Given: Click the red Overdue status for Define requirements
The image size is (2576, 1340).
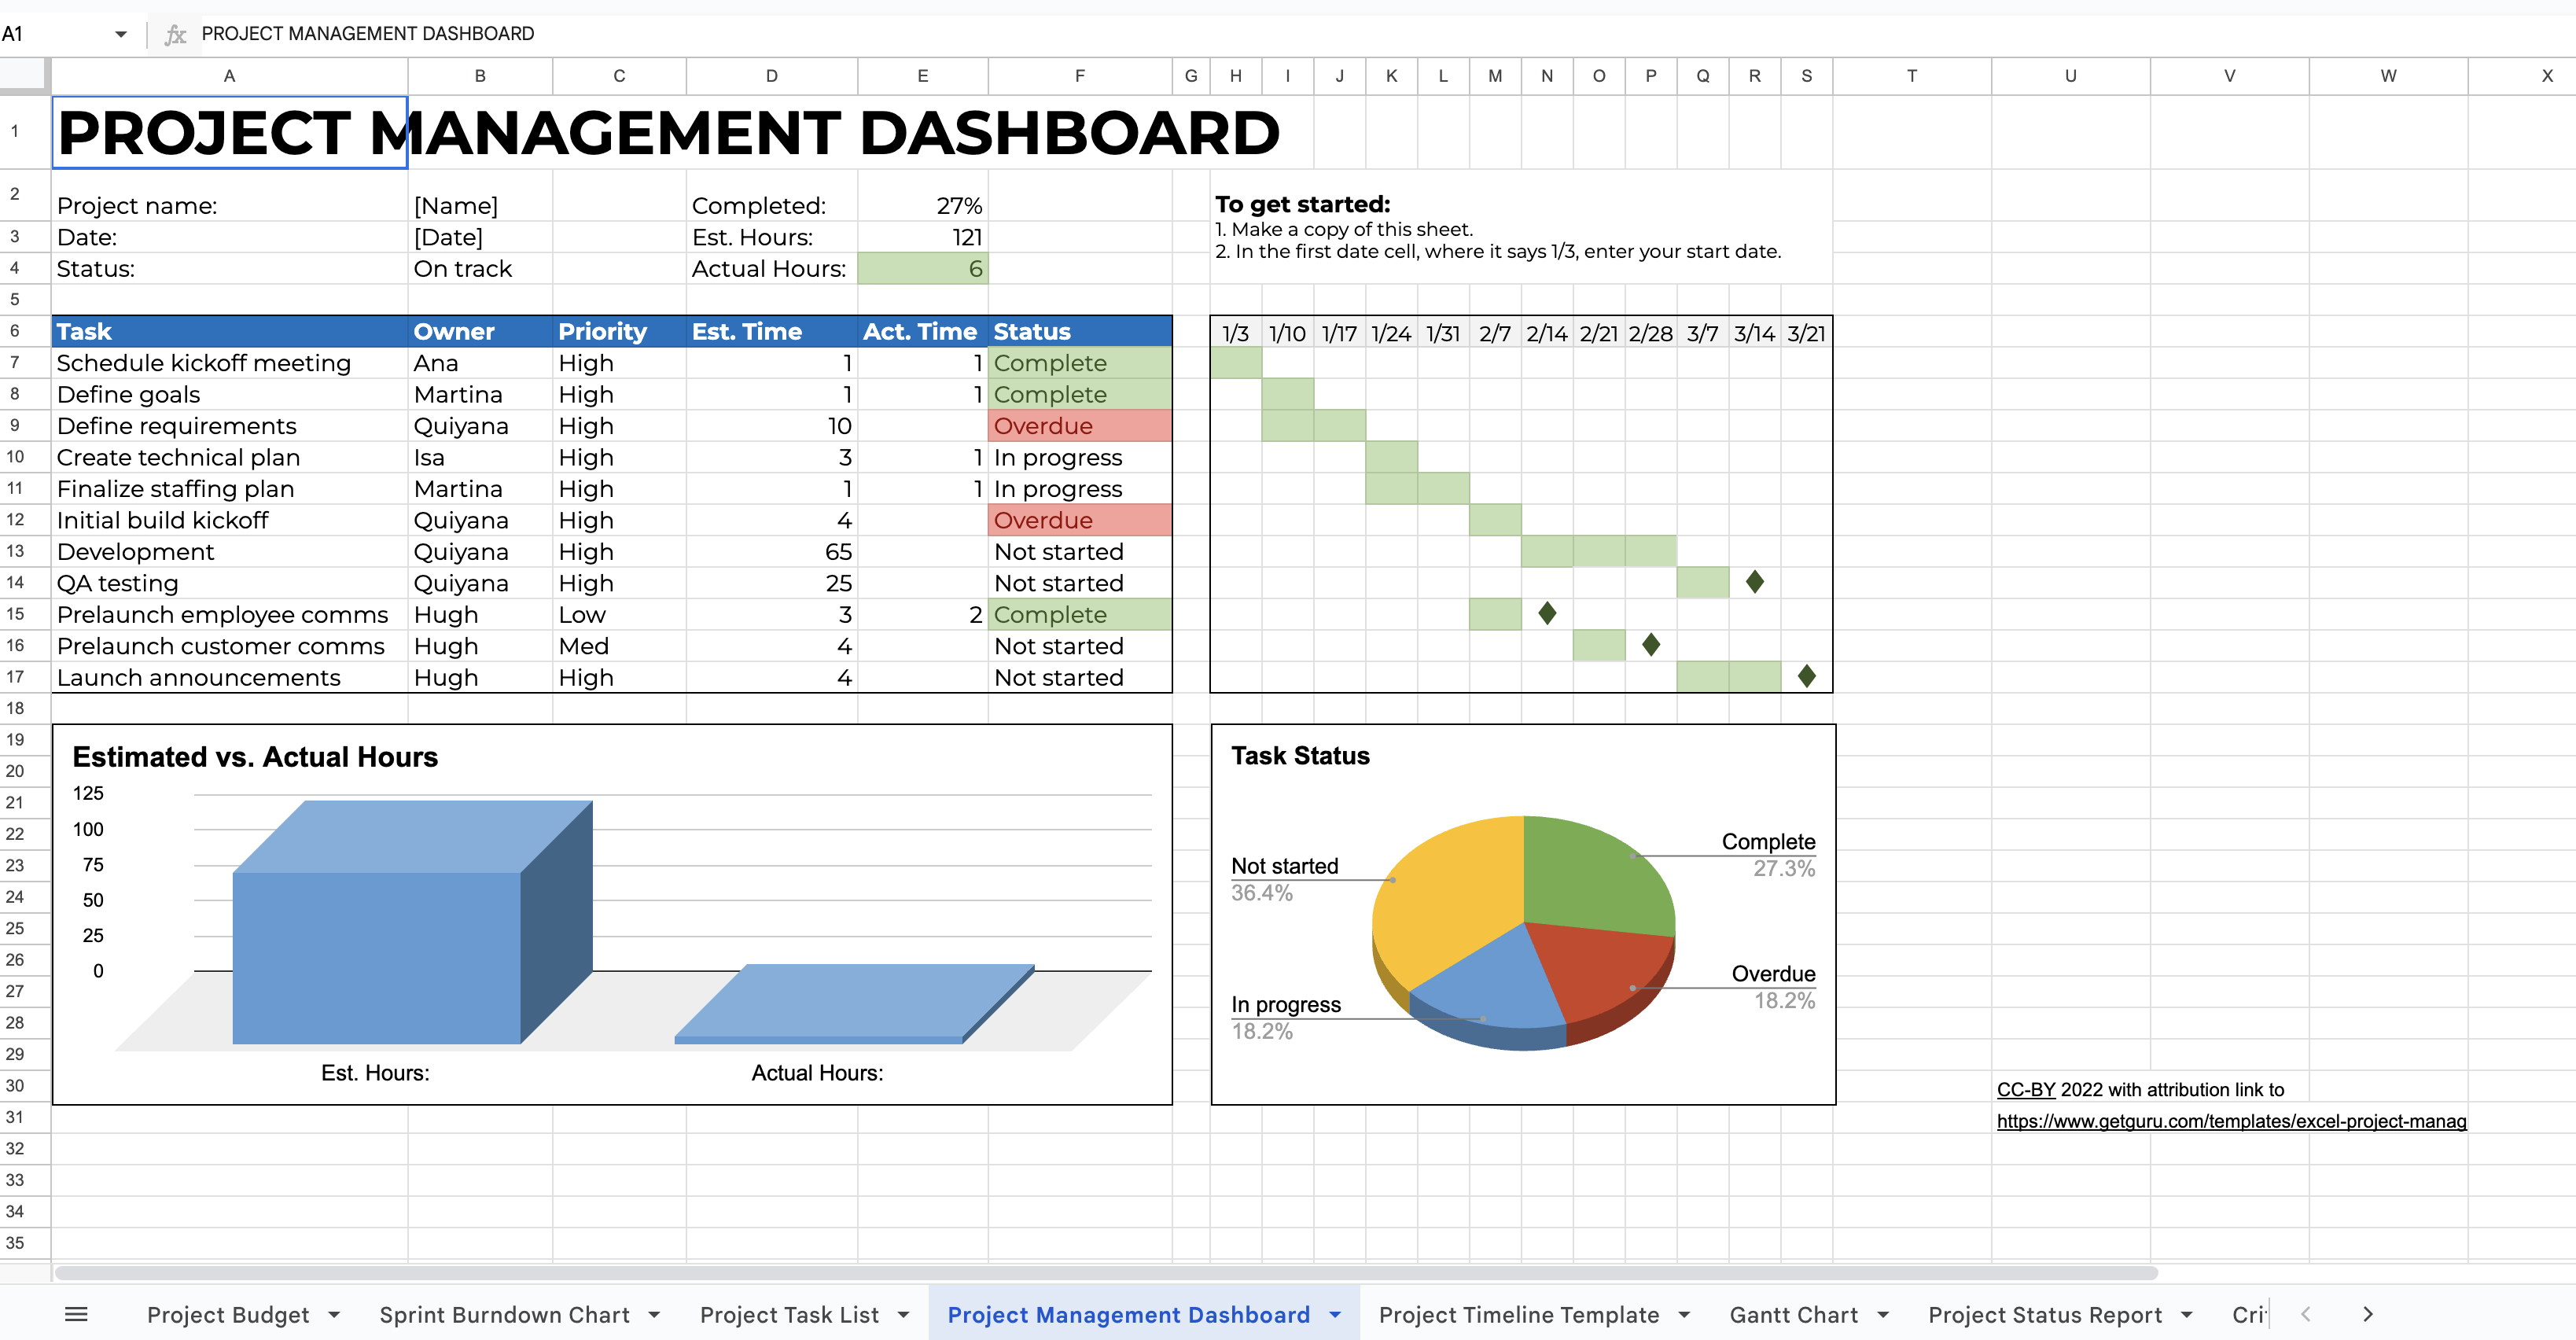Looking at the screenshot, I should pos(1079,426).
